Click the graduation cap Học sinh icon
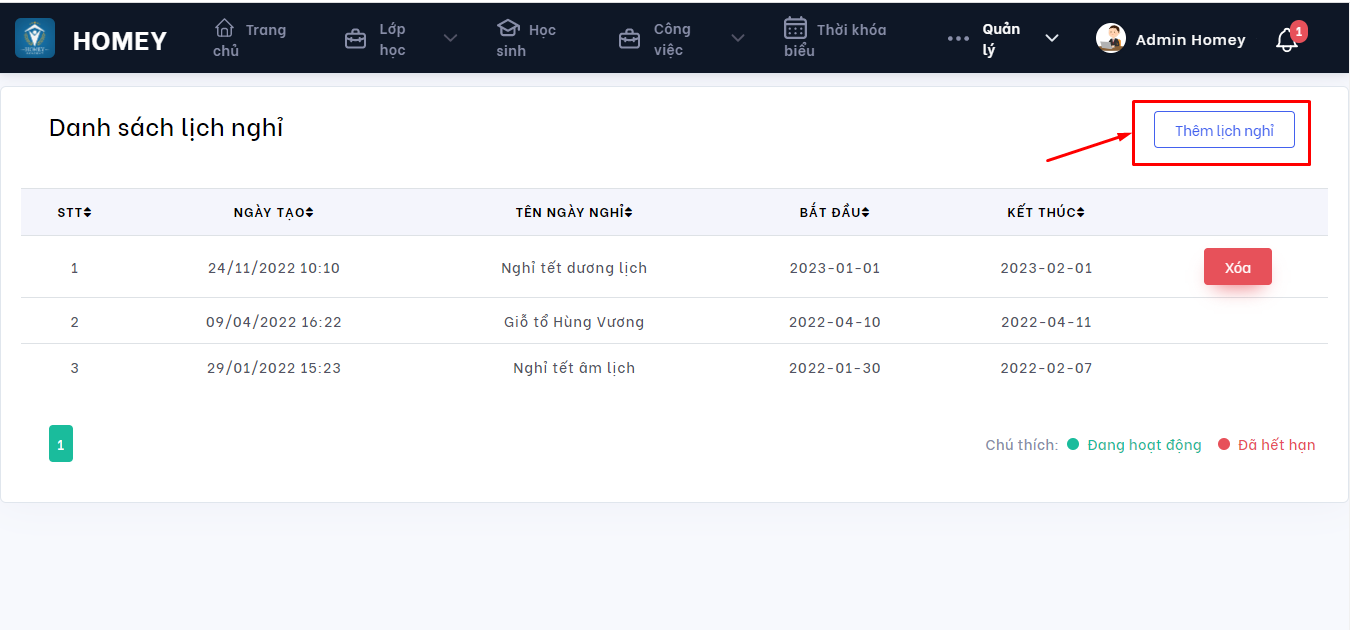Screen dimensions: 1350x630 pyautogui.click(x=508, y=28)
